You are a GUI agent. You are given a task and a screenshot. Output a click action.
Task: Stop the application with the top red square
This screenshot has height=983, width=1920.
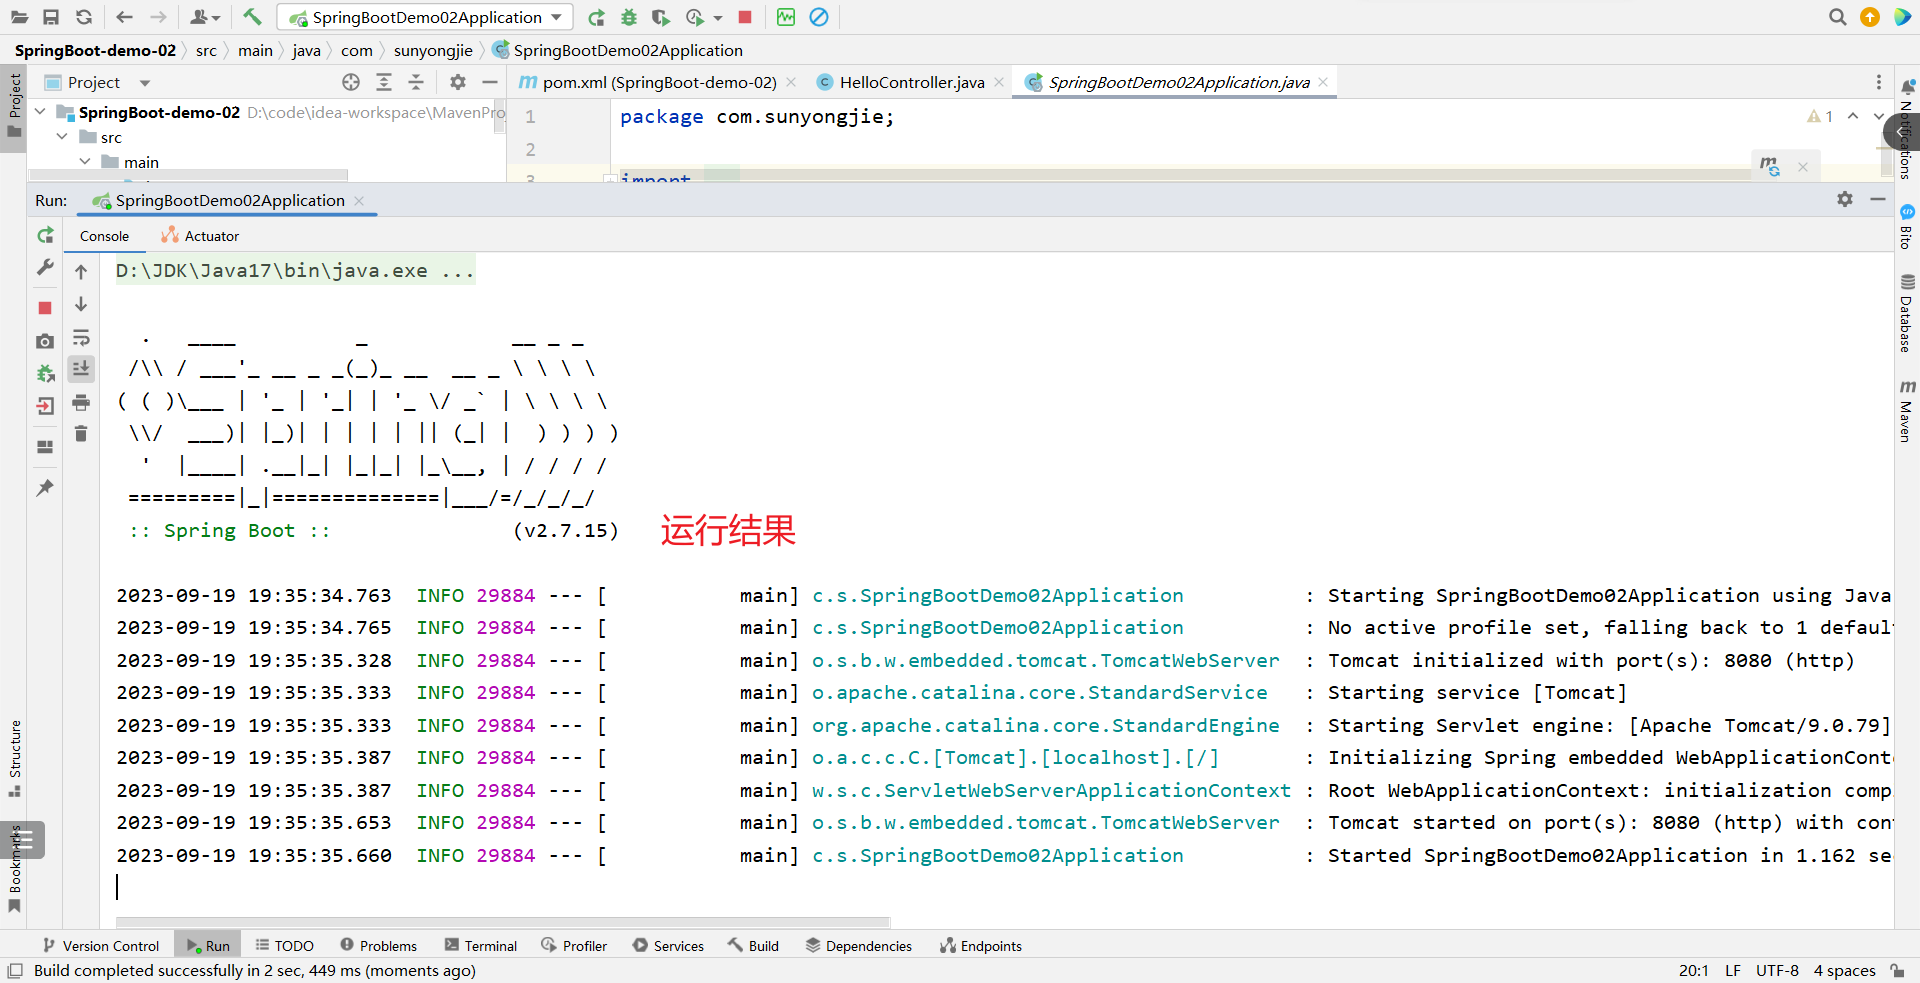(745, 17)
